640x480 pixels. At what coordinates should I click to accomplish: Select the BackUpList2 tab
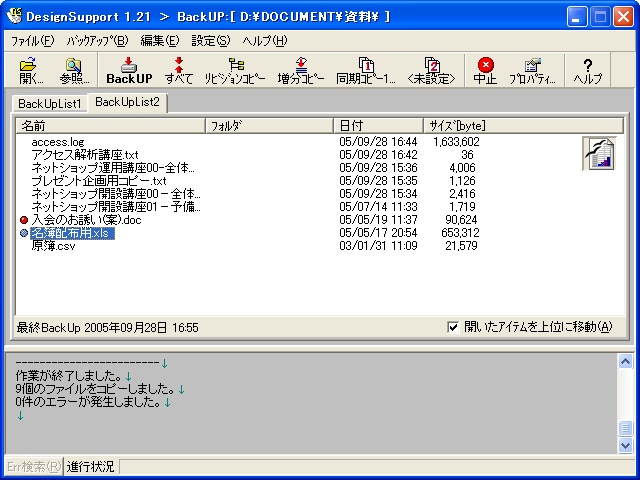click(127, 102)
